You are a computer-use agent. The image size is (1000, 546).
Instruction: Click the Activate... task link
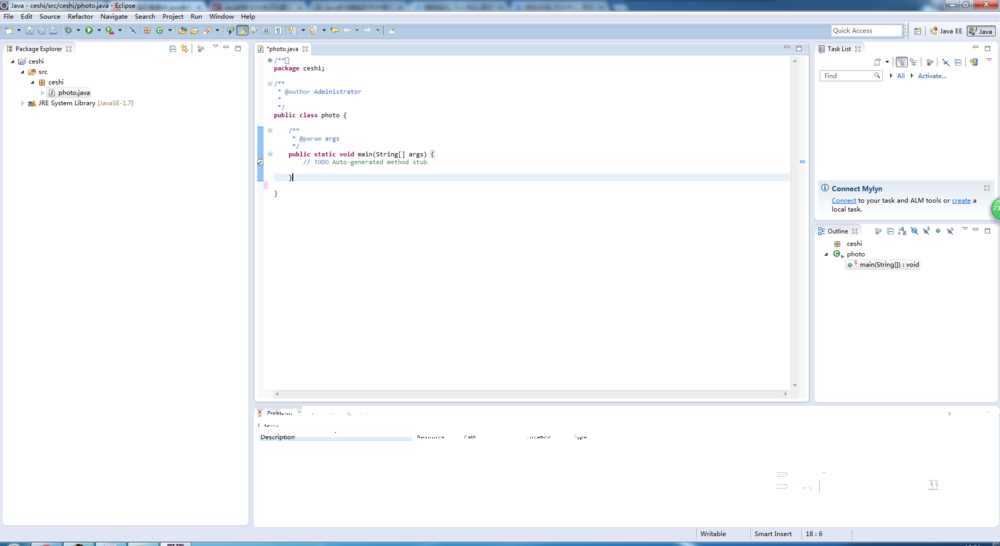point(932,76)
